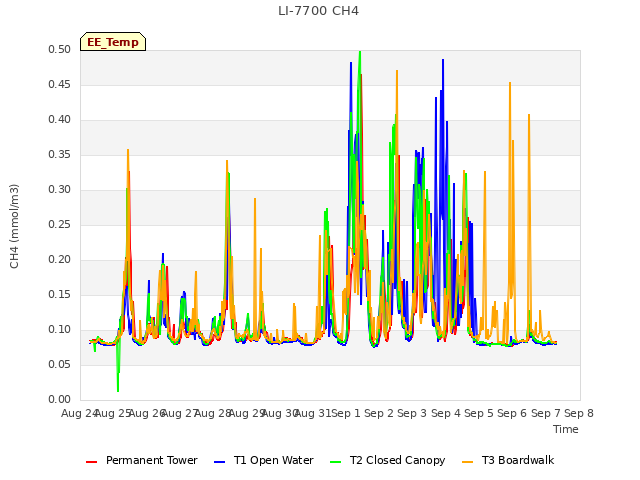Click the 0.10 y-axis tick label
The height and width of the screenshot is (480, 640).
pyautogui.click(x=60, y=330)
